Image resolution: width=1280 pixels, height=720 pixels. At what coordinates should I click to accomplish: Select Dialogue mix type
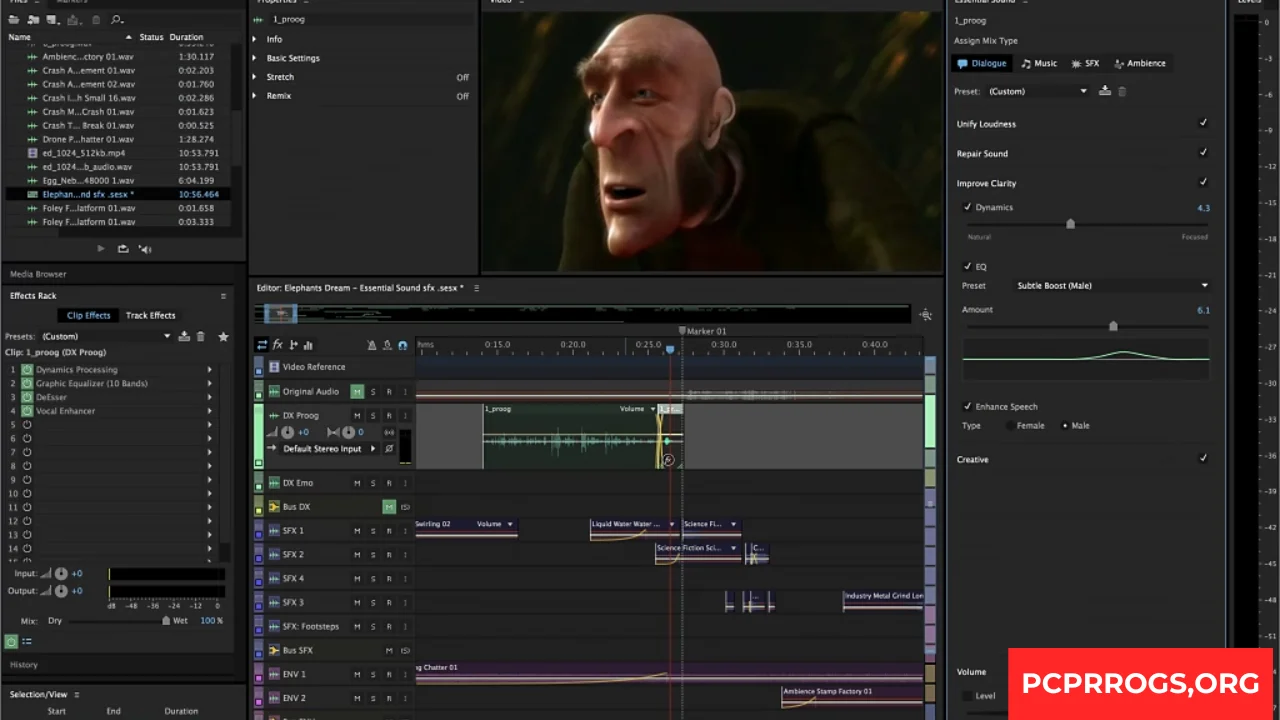coord(982,63)
